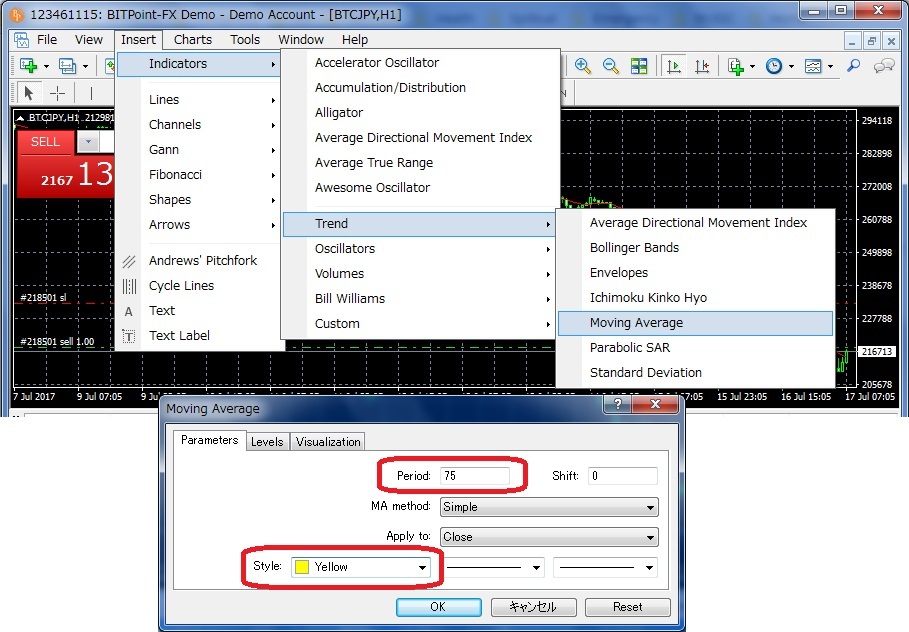Click the Templates chart icon

click(x=814, y=66)
